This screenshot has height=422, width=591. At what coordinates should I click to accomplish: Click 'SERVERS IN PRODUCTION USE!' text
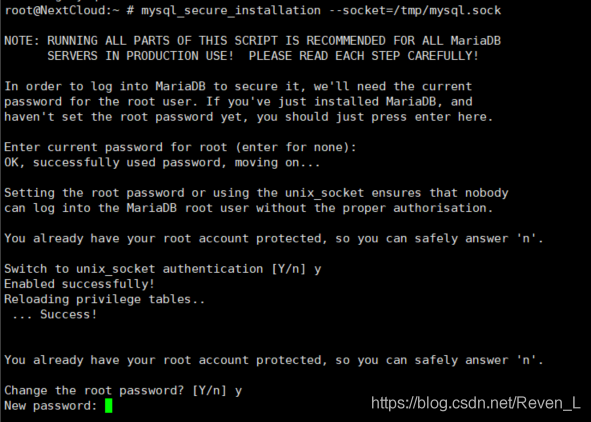tap(141, 56)
